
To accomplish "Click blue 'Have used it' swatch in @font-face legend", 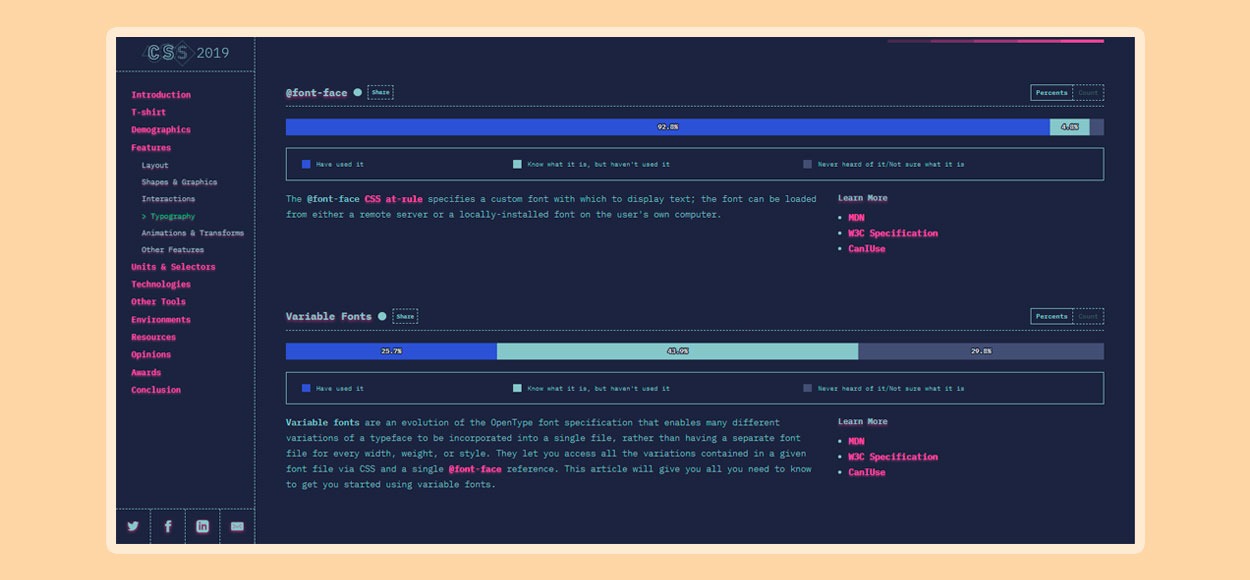I will 306,164.
